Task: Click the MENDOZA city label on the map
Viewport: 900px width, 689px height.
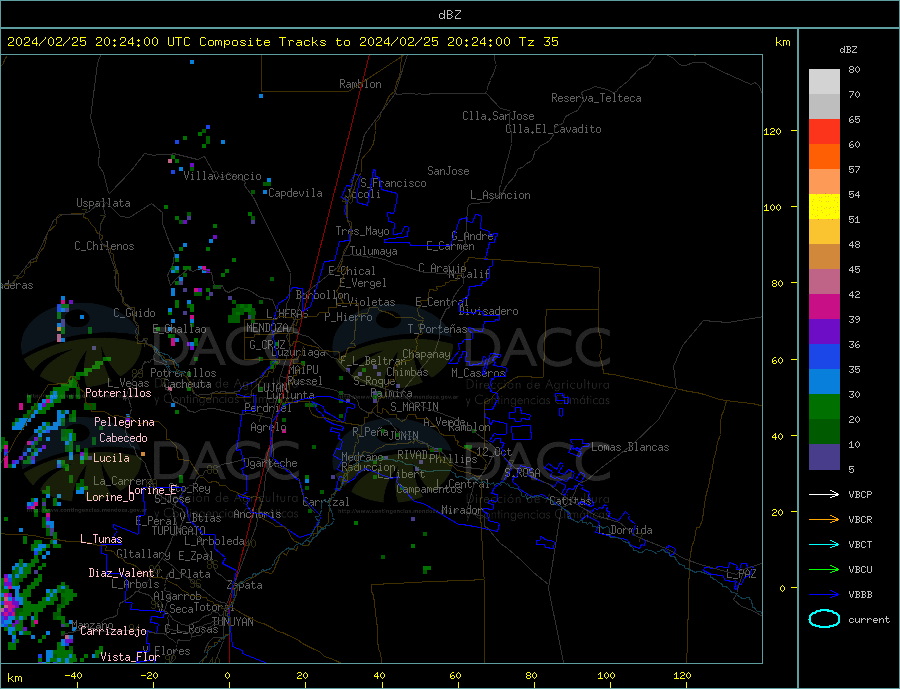Action: pyautogui.click(x=267, y=328)
